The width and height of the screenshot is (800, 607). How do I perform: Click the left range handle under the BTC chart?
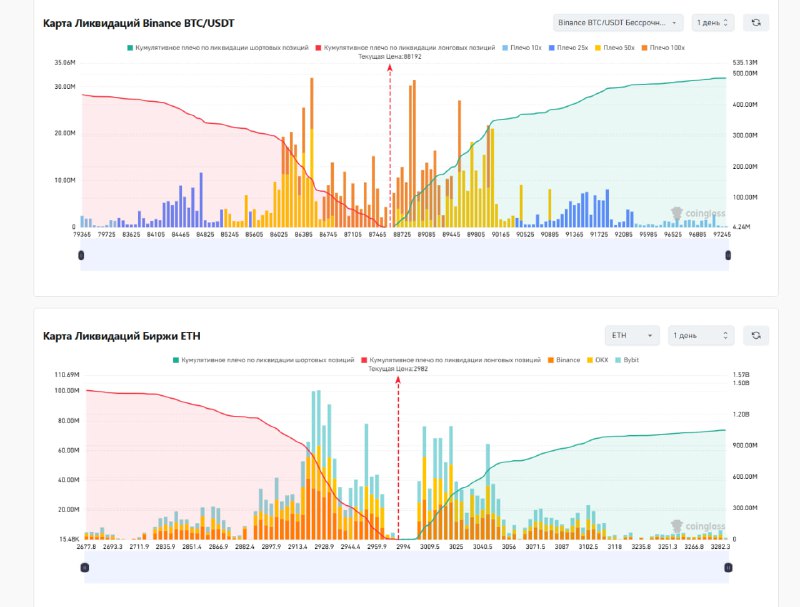(82, 256)
